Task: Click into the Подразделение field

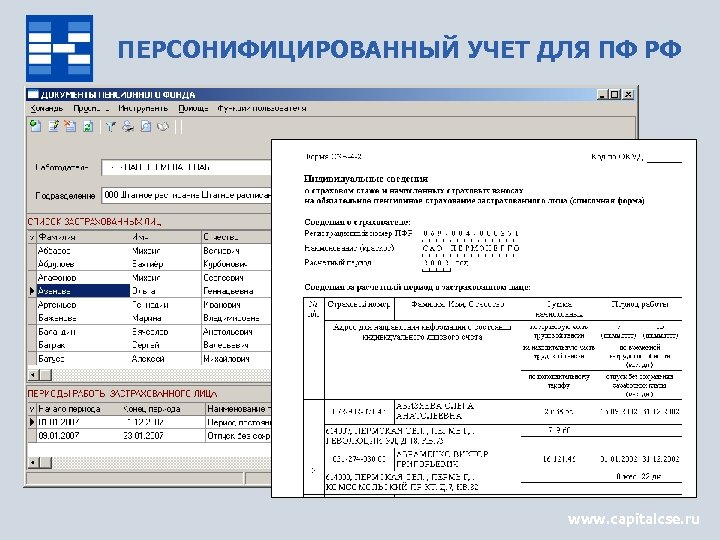Action: (x=186, y=195)
